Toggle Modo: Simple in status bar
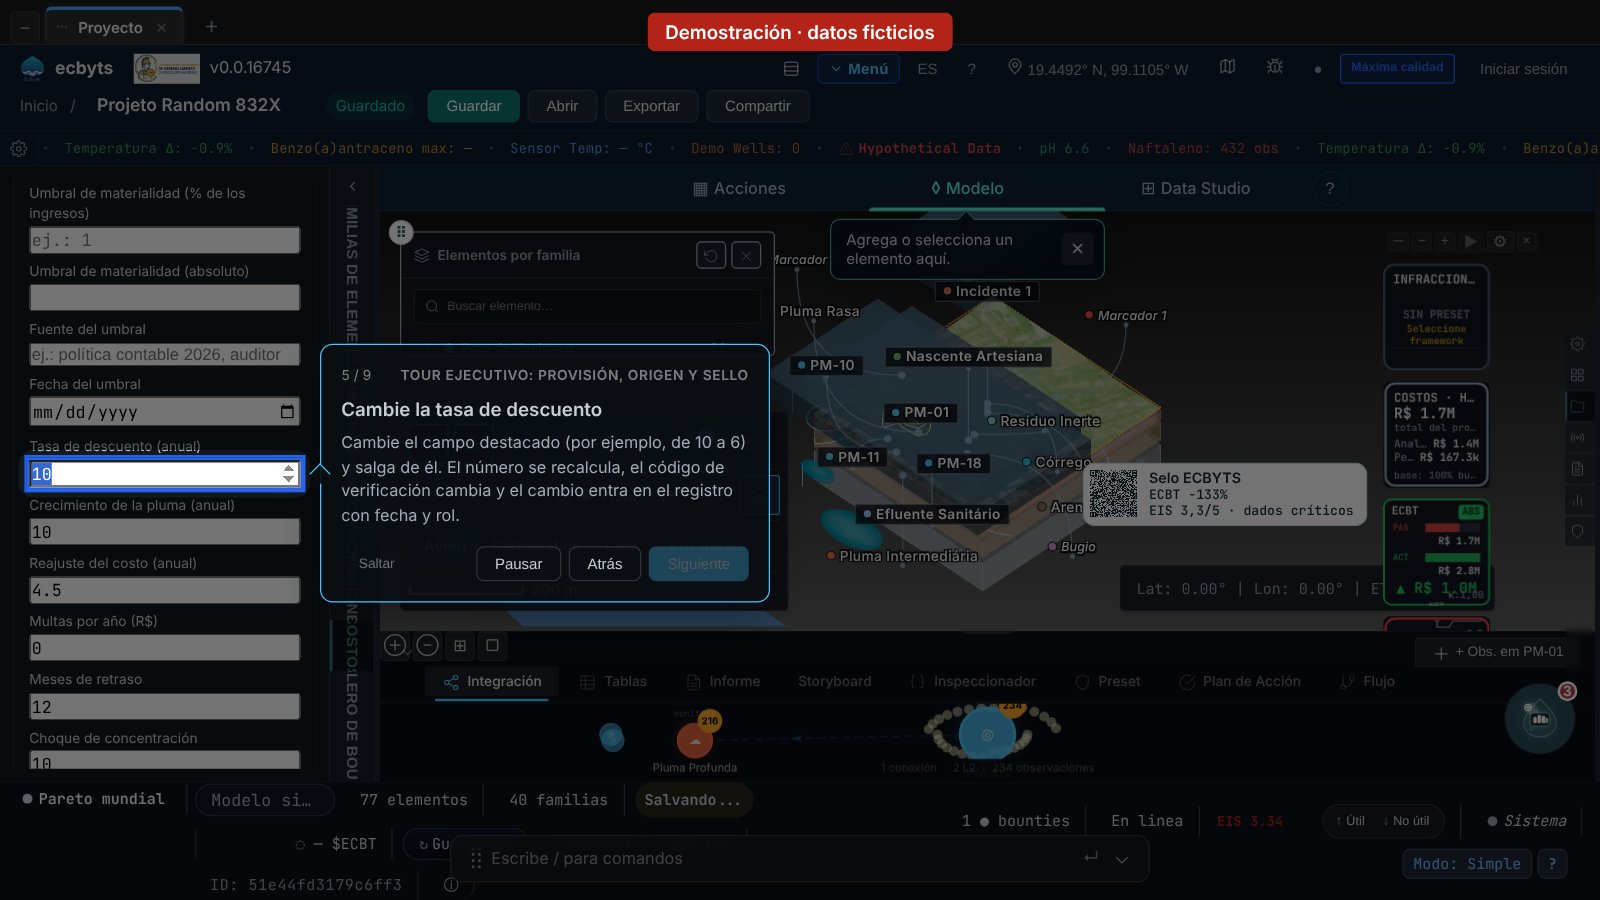 pos(1467,864)
